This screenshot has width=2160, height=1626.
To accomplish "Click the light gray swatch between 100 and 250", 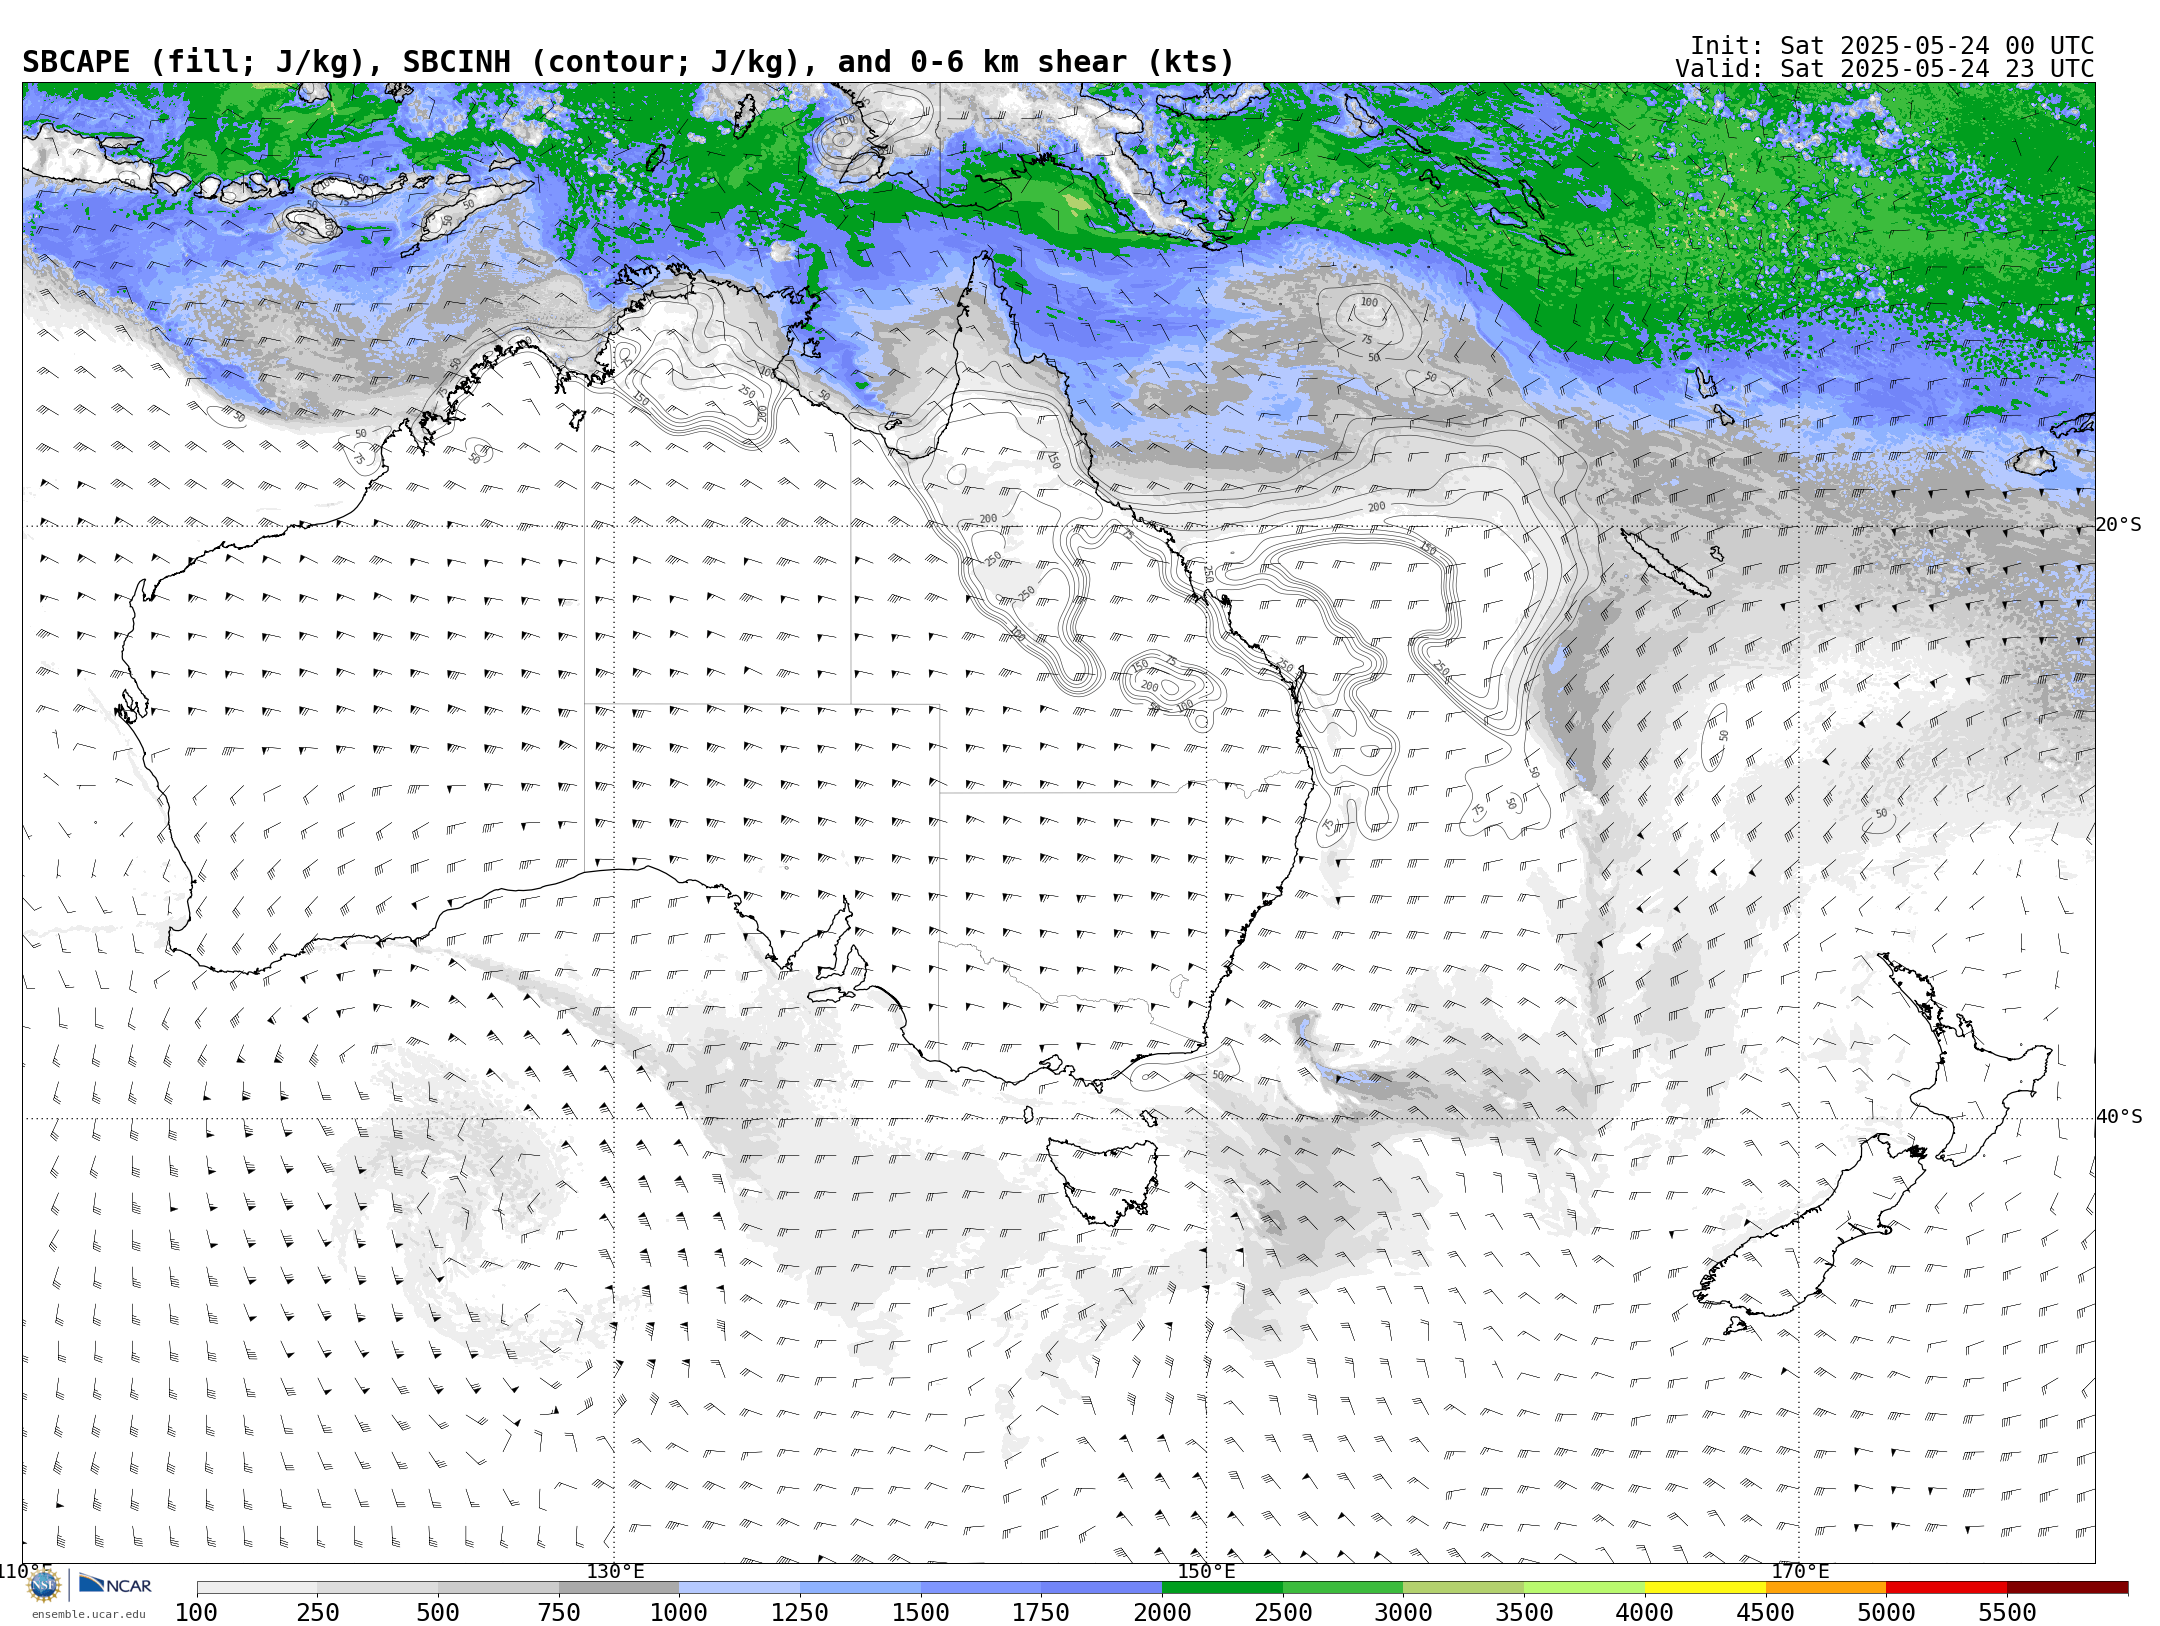I will click(x=257, y=1588).
